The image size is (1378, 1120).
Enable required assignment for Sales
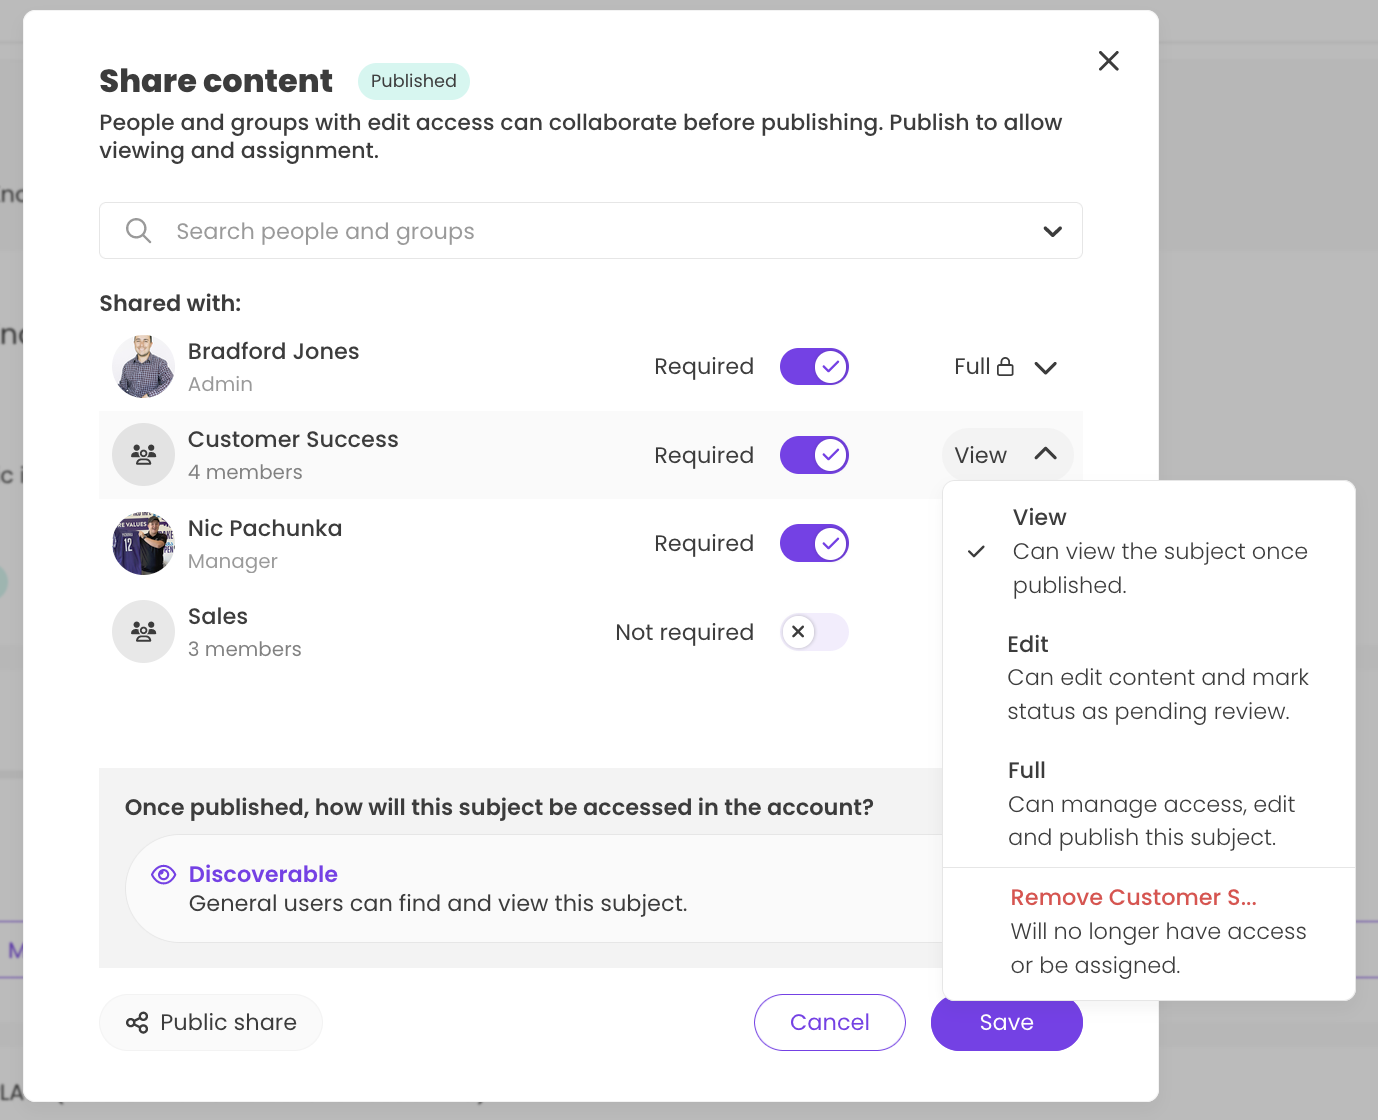pos(814,632)
